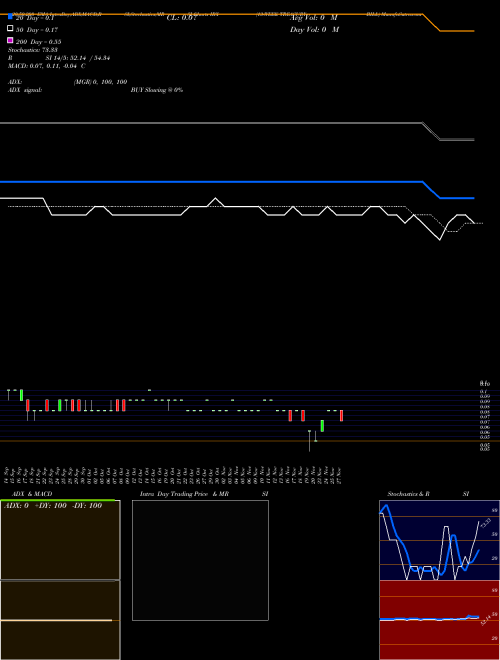Select the '50 Day = 0.17' label
This screenshot has height=660, width=500.
coord(37,30)
